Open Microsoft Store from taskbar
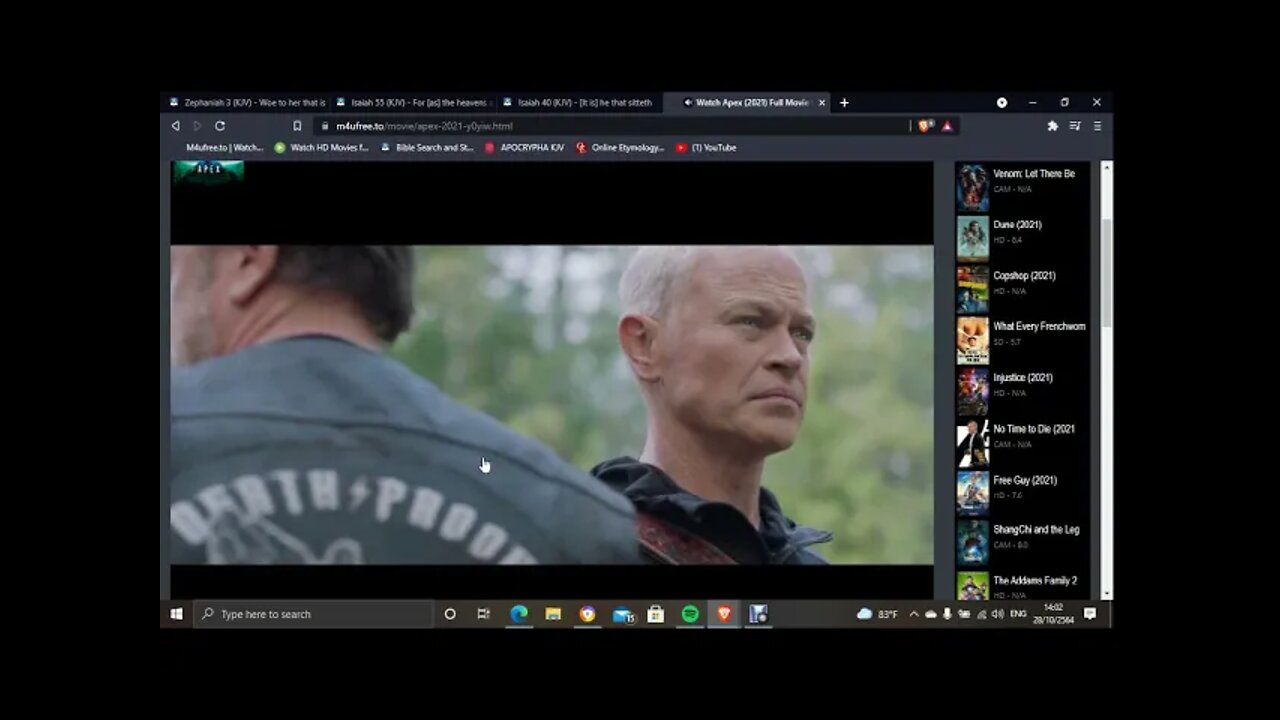Viewport: 1280px width, 720px height. (656, 614)
